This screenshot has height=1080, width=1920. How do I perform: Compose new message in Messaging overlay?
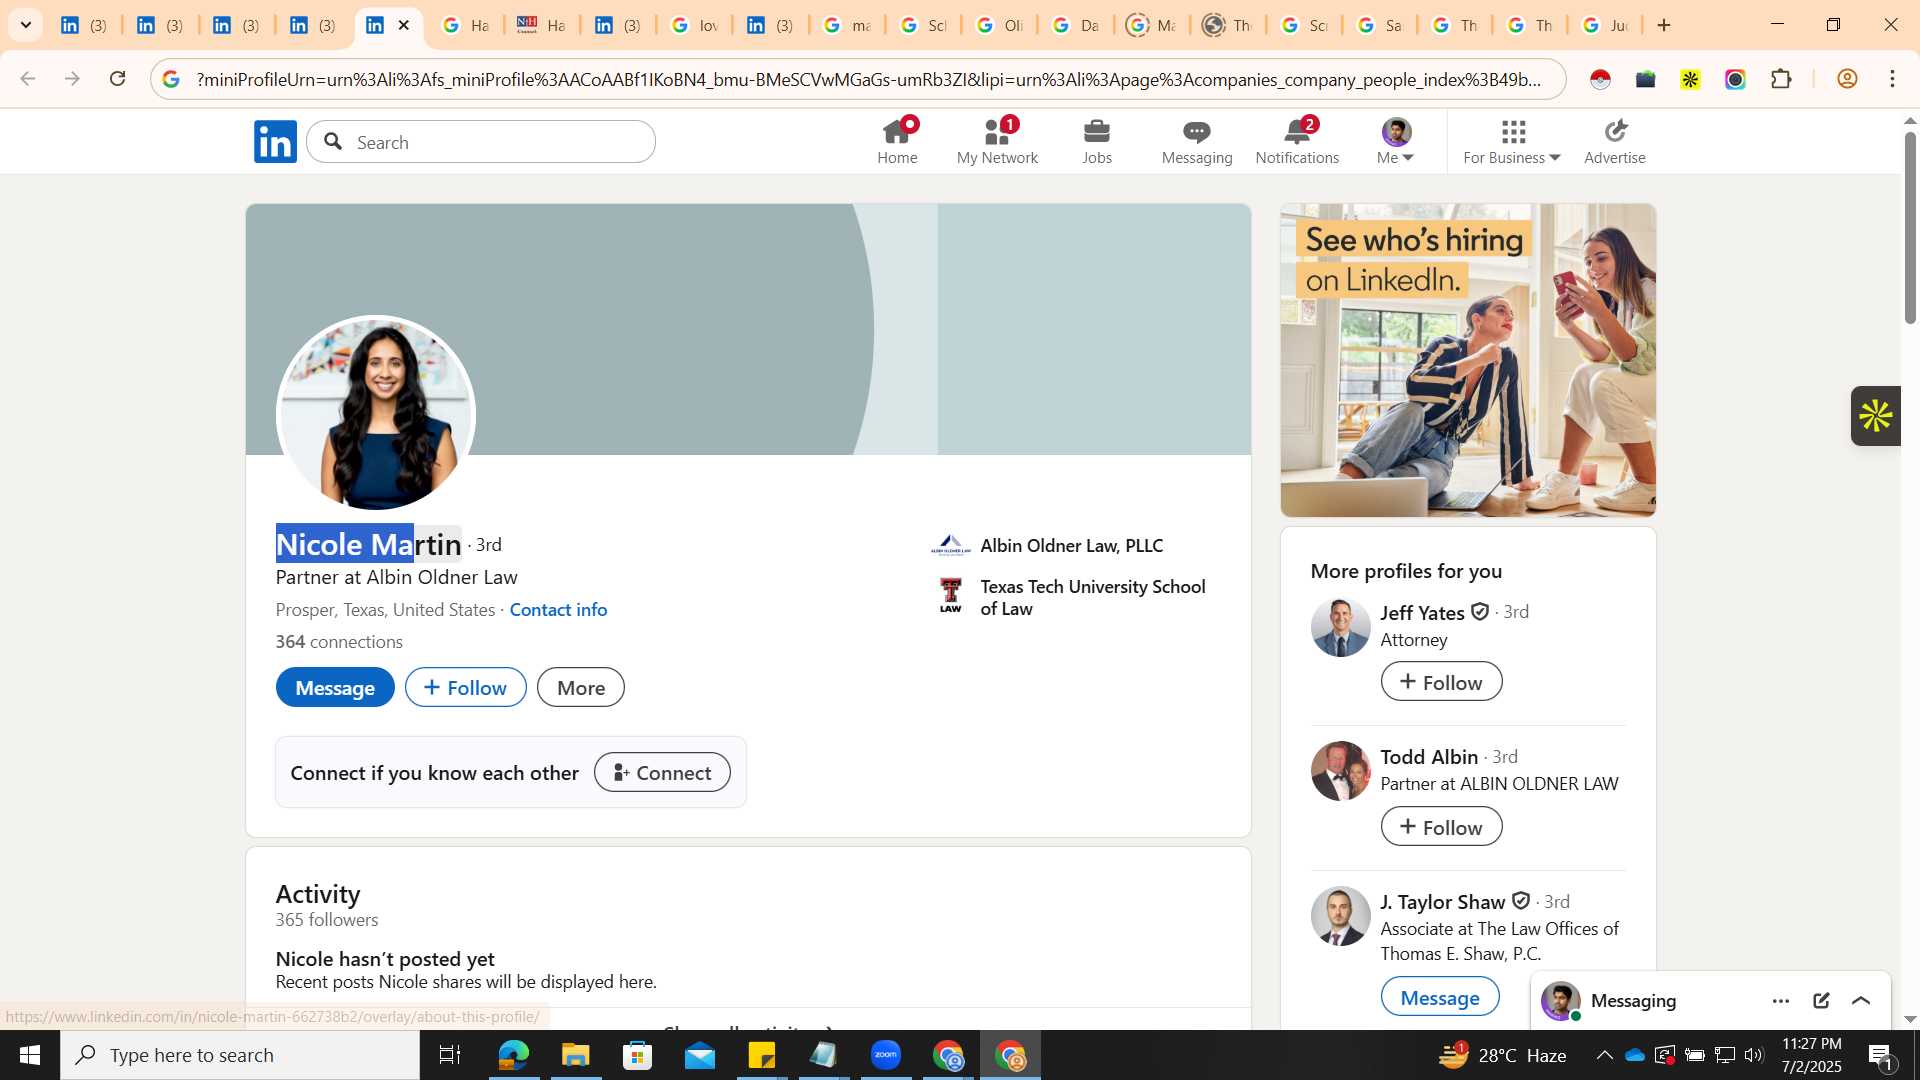[1821, 1001]
